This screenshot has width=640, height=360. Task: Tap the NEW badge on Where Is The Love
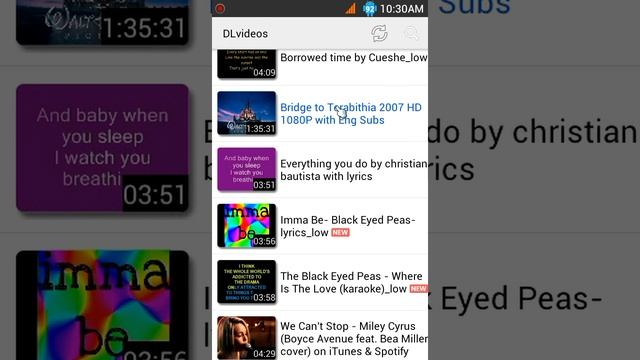coord(418,289)
